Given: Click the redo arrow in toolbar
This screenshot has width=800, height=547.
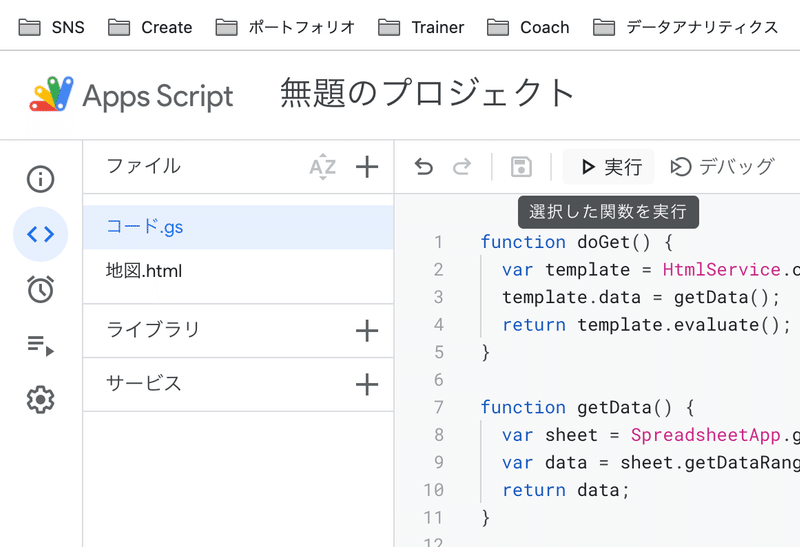Looking at the screenshot, I should coord(461,167).
